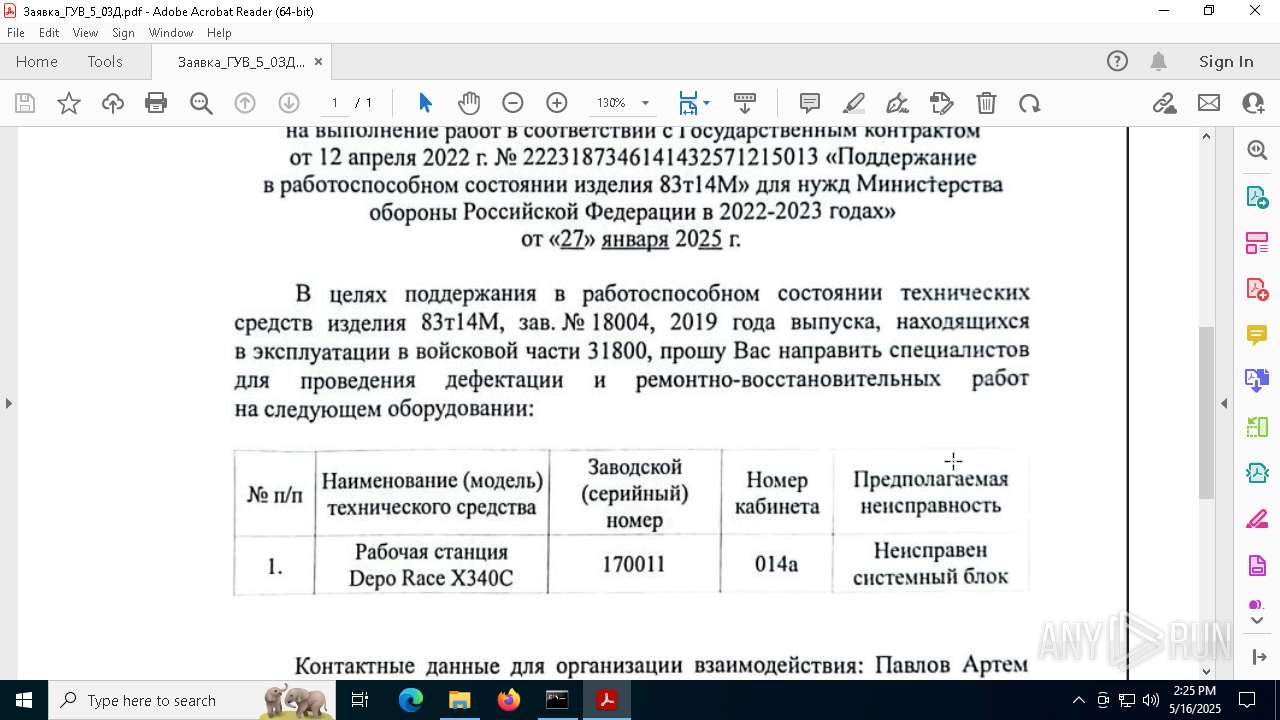This screenshot has width=1280, height=720.
Task: Email the file with the envelope icon
Action: coord(1209,103)
